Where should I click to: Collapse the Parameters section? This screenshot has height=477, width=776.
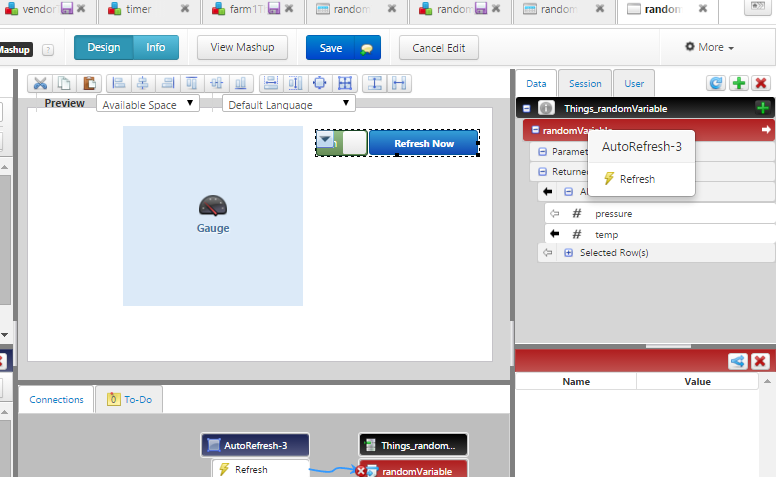pyautogui.click(x=542, y=151)
